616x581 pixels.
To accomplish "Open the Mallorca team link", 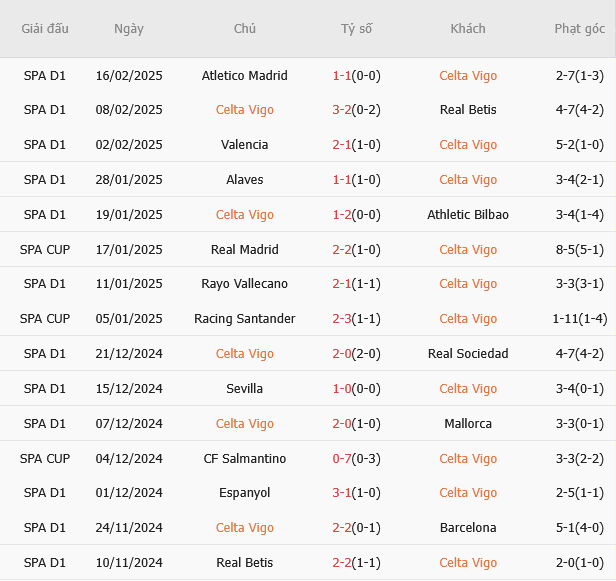I will 468,424.
